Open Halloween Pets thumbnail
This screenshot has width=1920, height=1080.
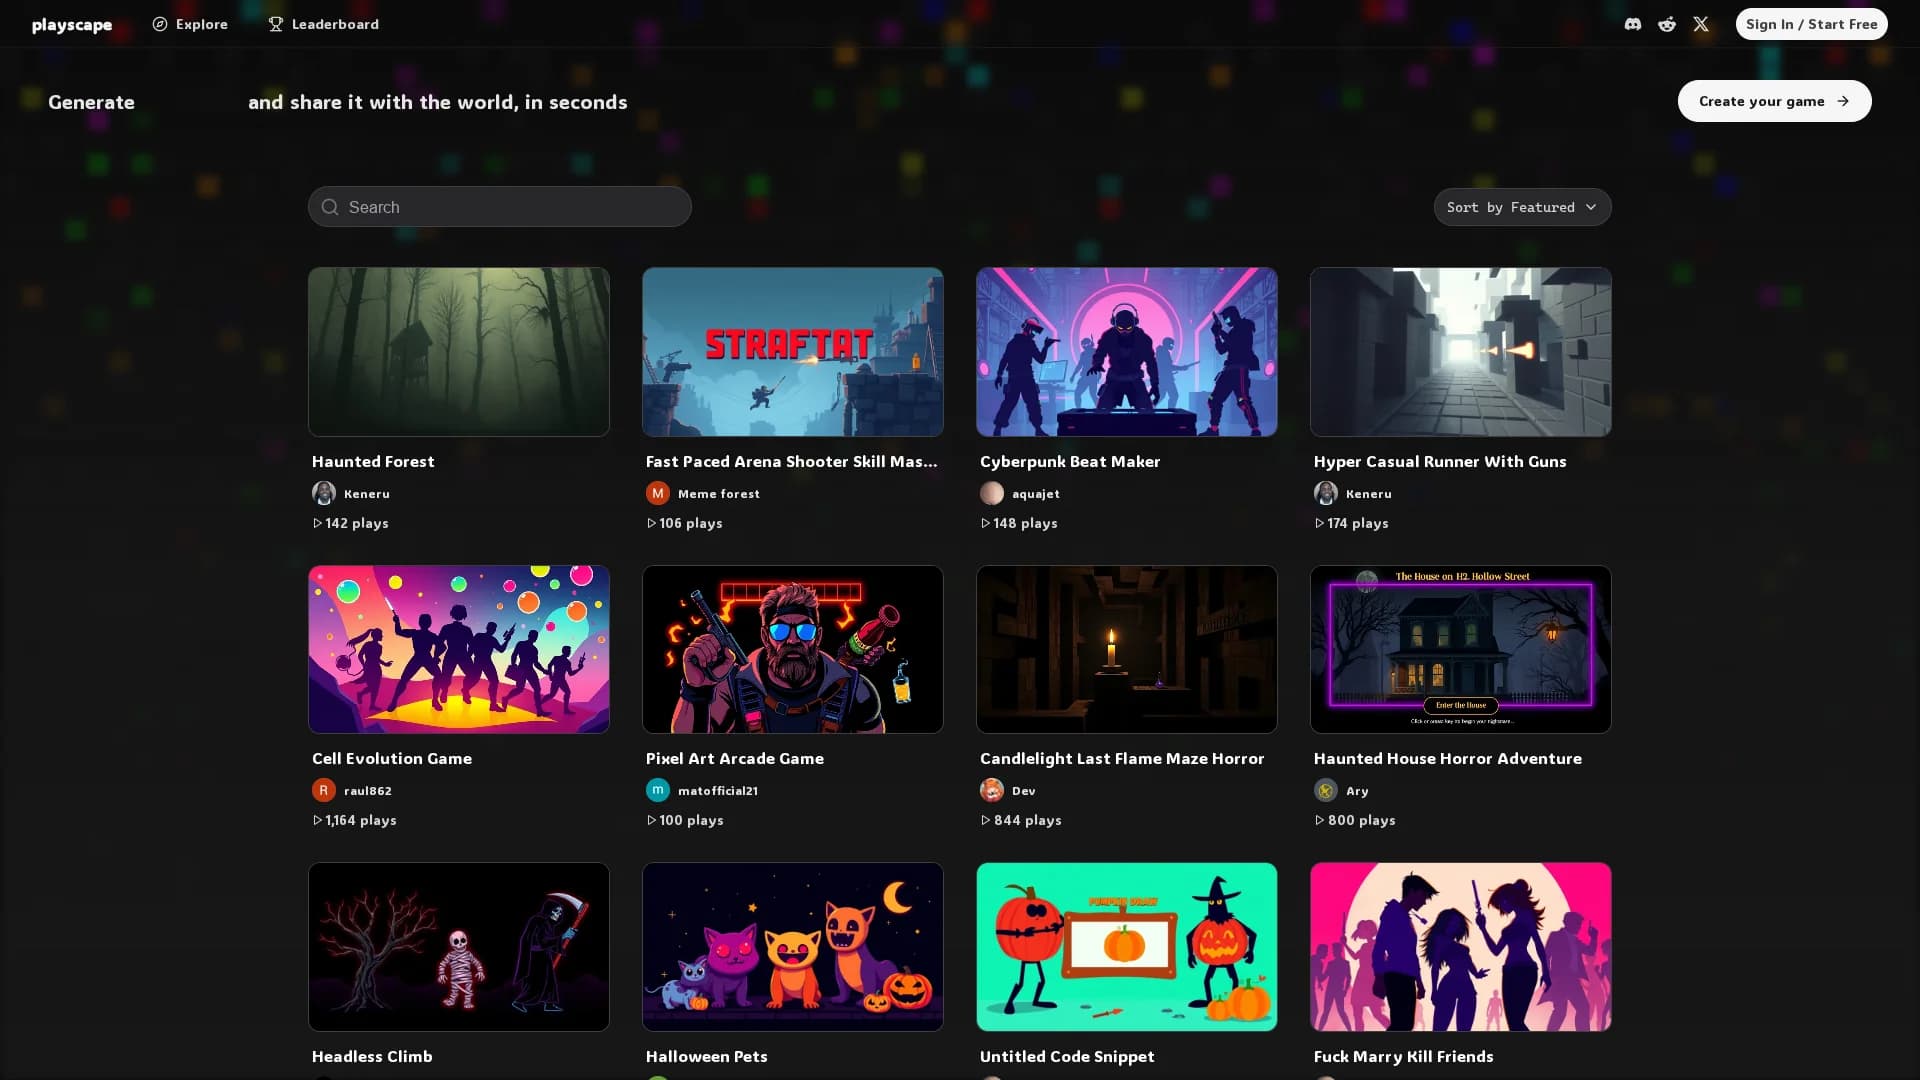tap(793, 947)
